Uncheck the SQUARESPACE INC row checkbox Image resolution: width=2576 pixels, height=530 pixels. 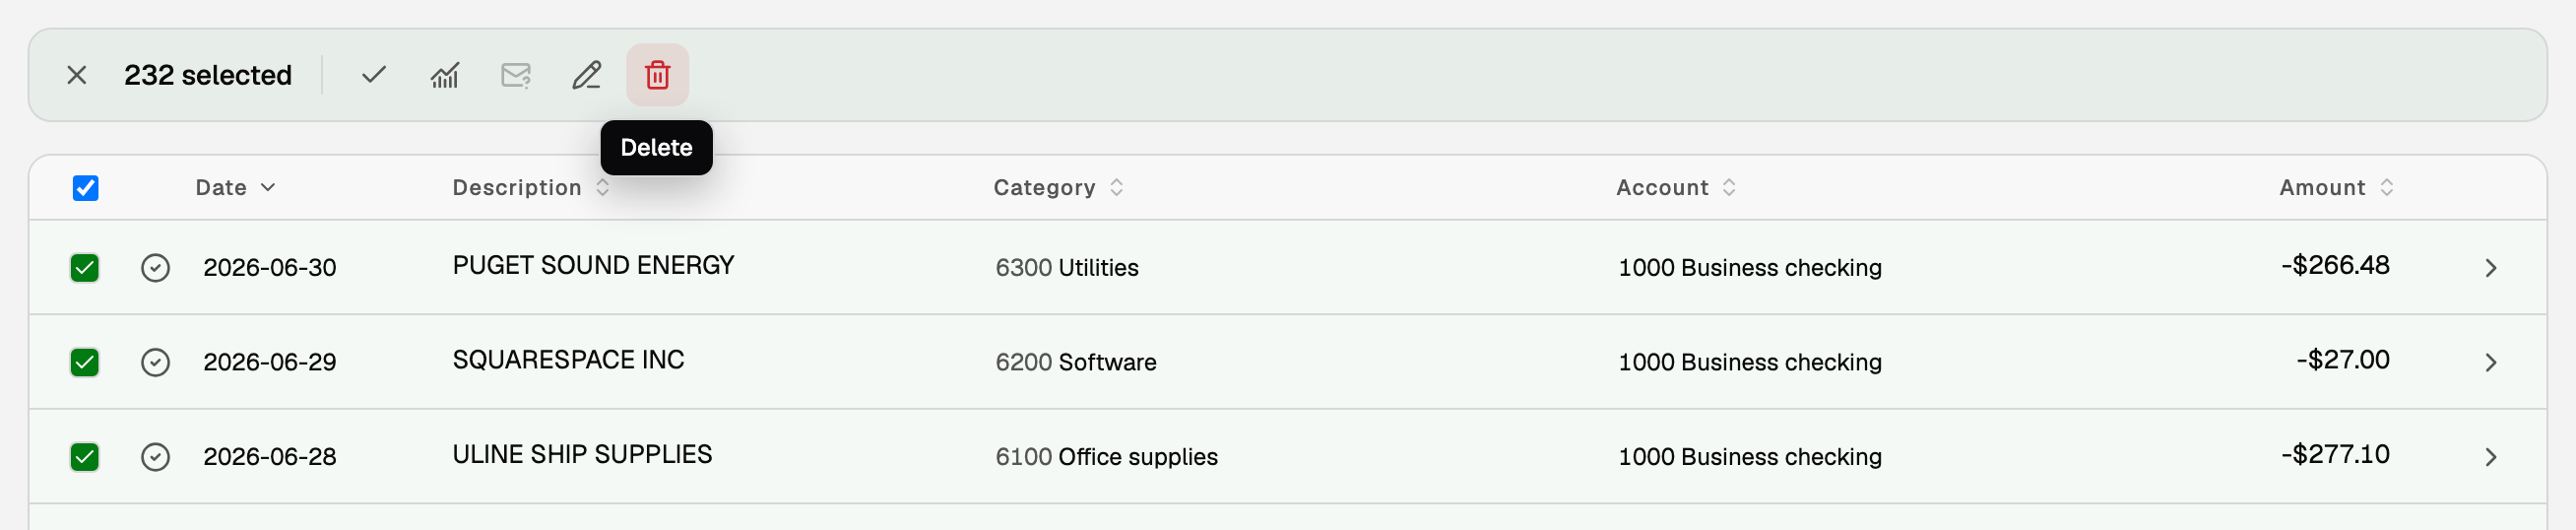[x=85, y=362]
